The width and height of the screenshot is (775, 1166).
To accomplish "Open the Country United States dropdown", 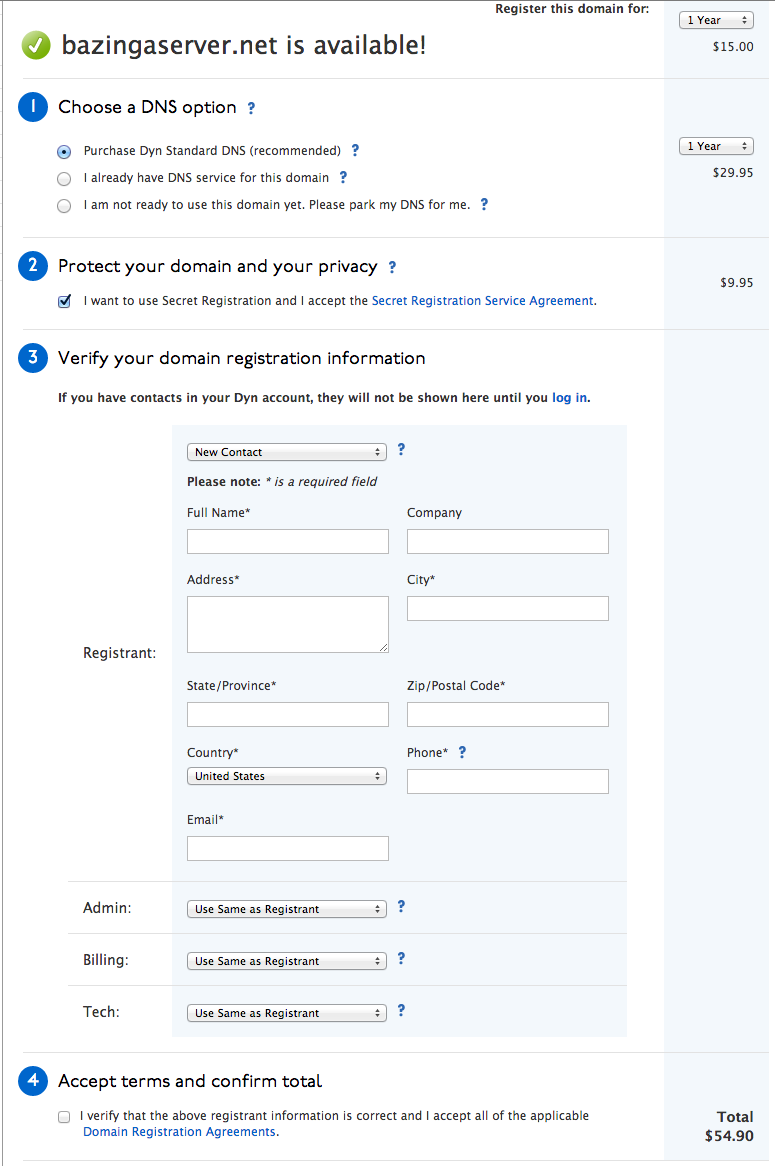I will [x=286, y=776].
